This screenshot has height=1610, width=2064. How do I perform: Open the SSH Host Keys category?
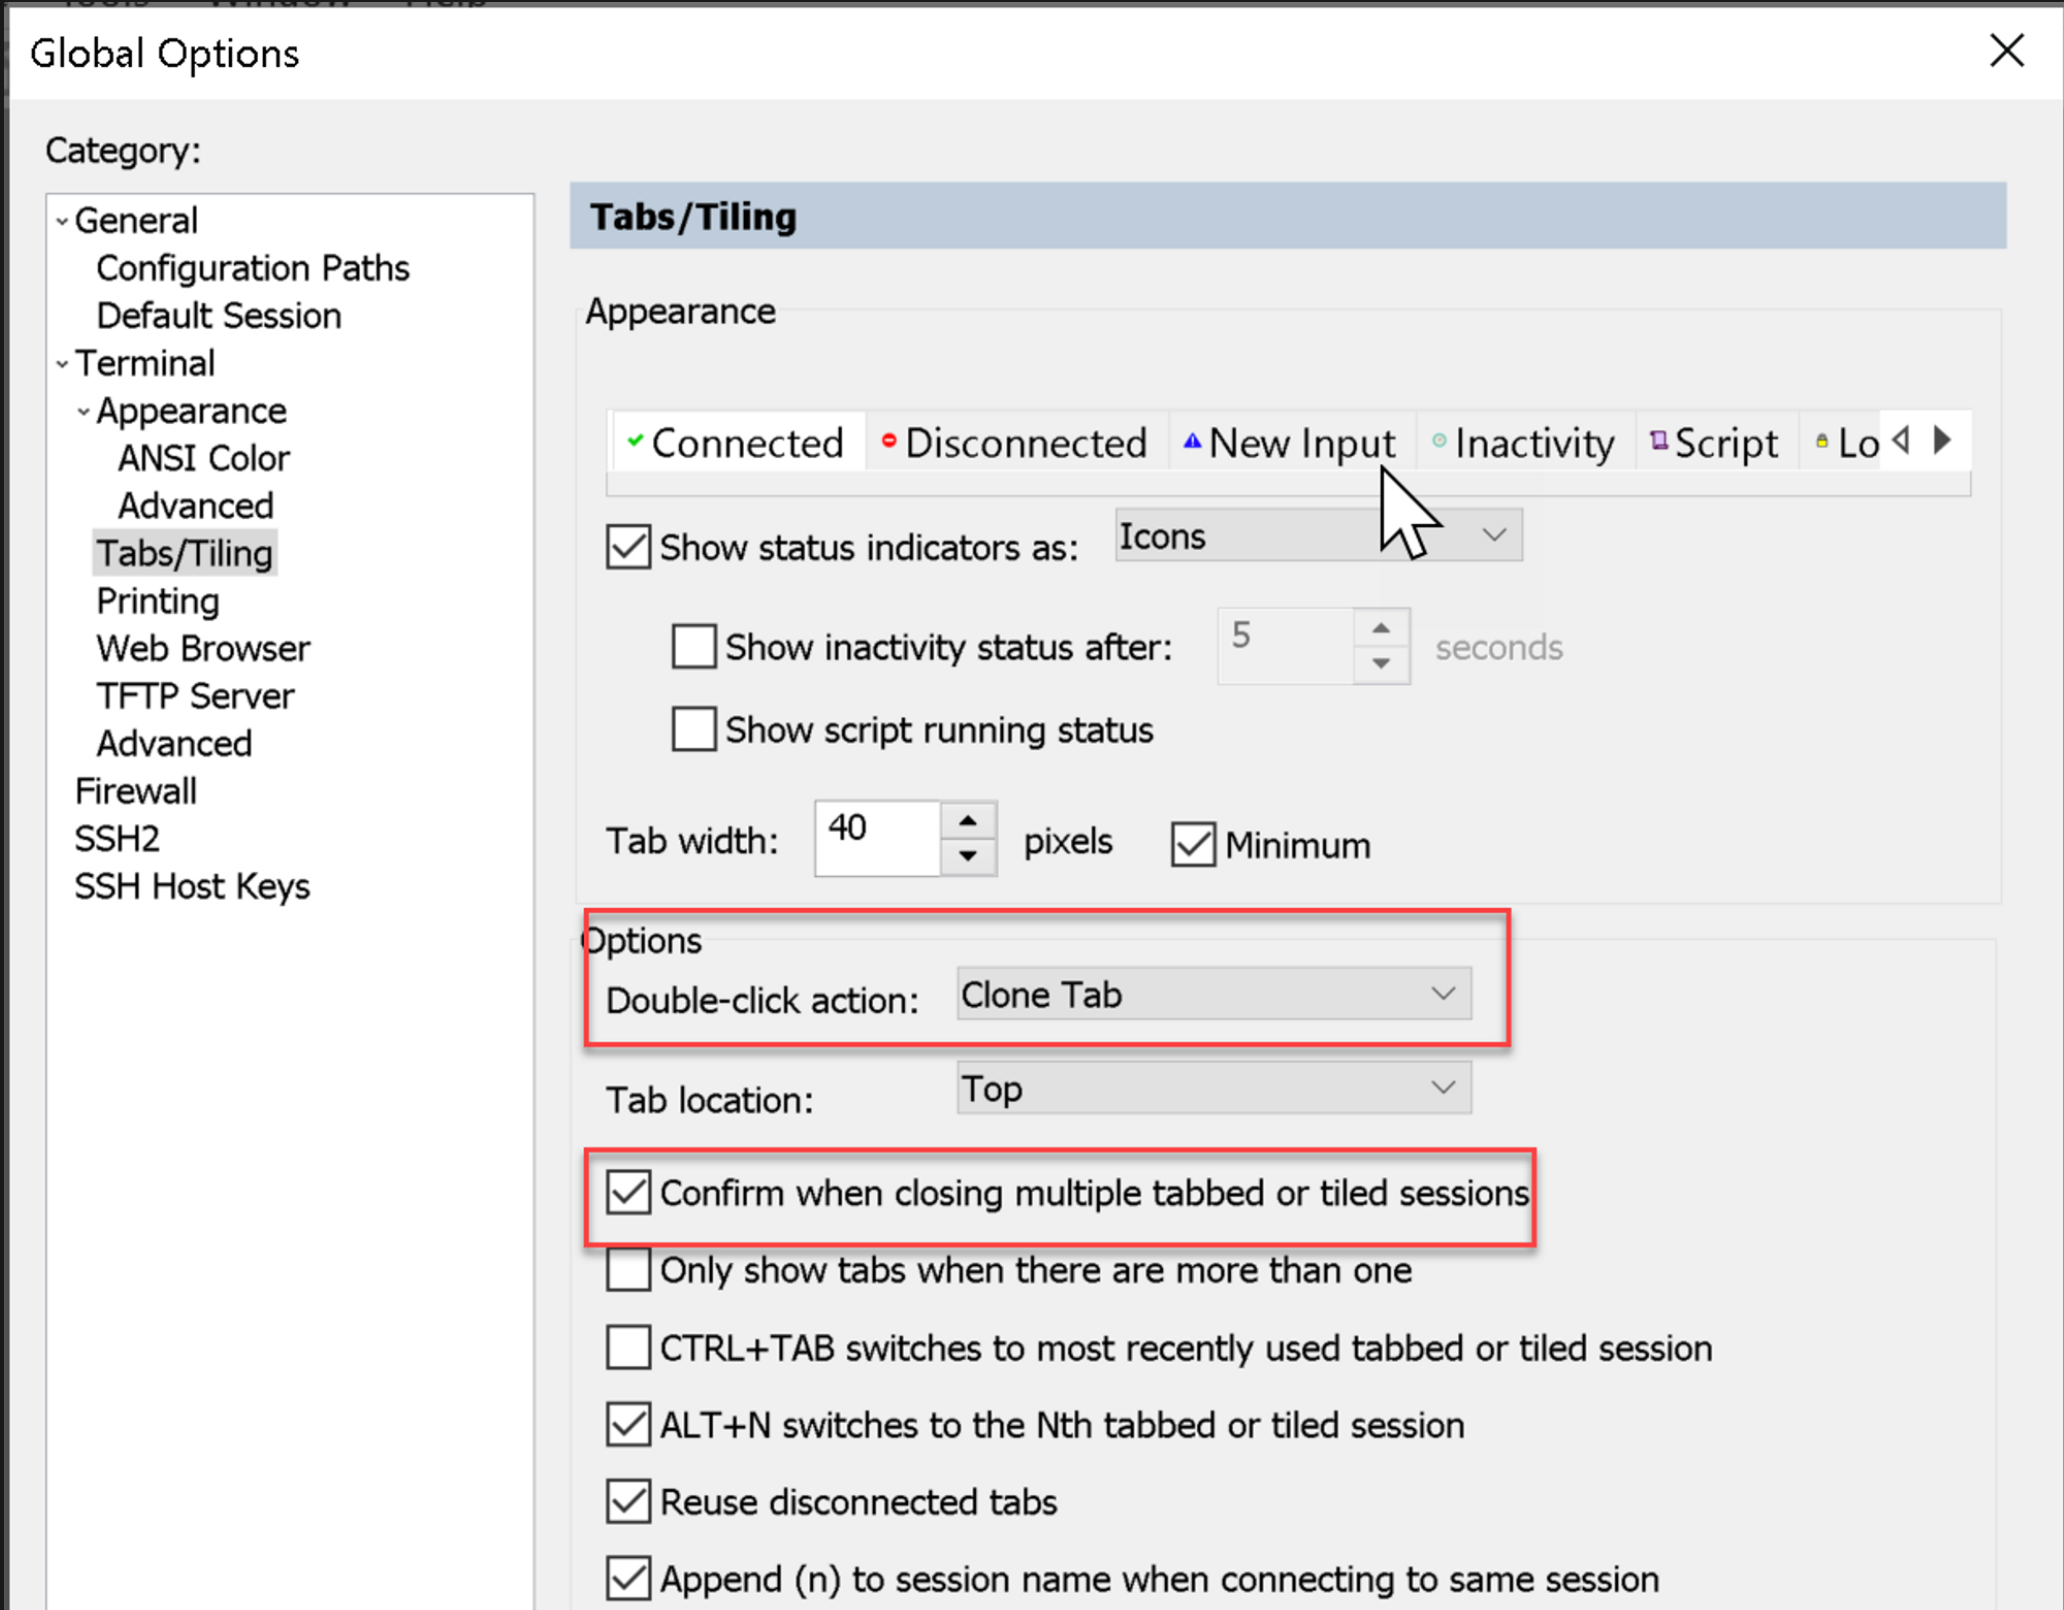192,886
